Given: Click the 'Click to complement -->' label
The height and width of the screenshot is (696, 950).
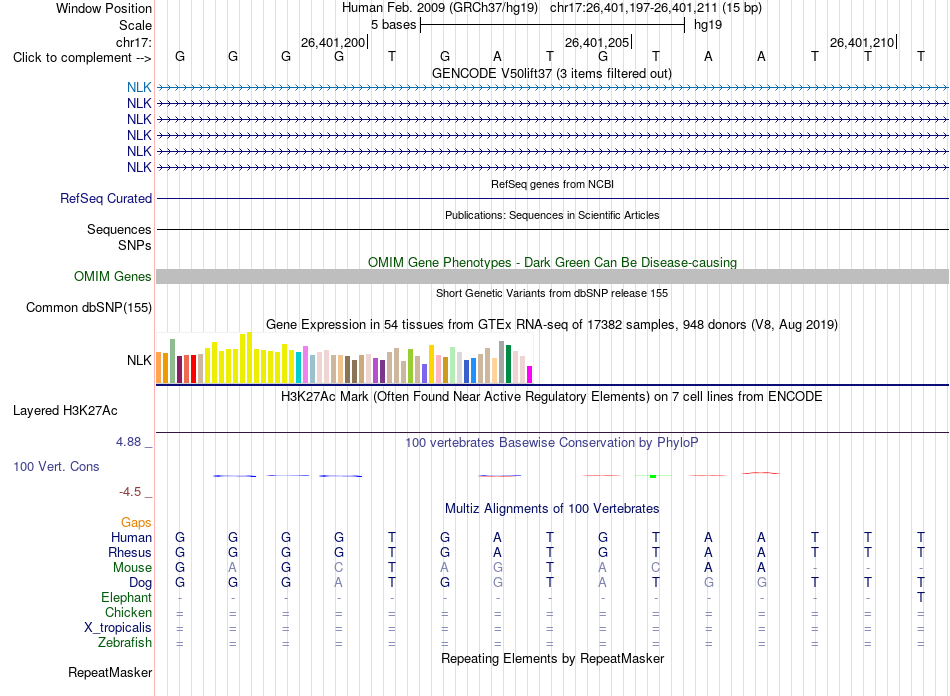Looking at the screenshot, I should pyautogui.click(x=82, y=58).
